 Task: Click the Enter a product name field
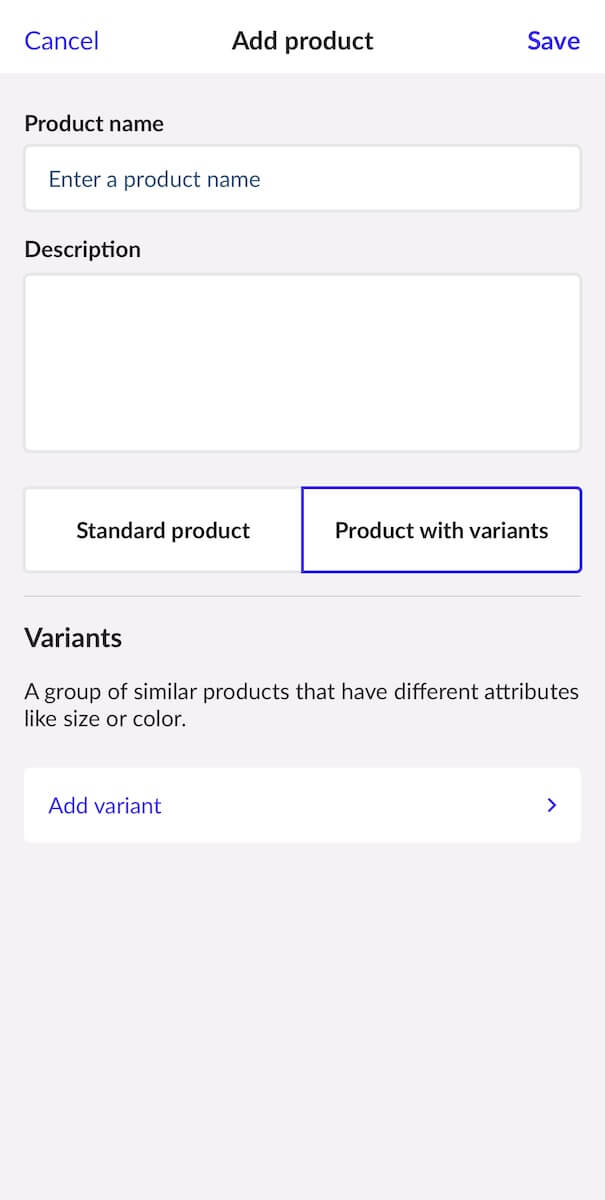coord(300,178)
